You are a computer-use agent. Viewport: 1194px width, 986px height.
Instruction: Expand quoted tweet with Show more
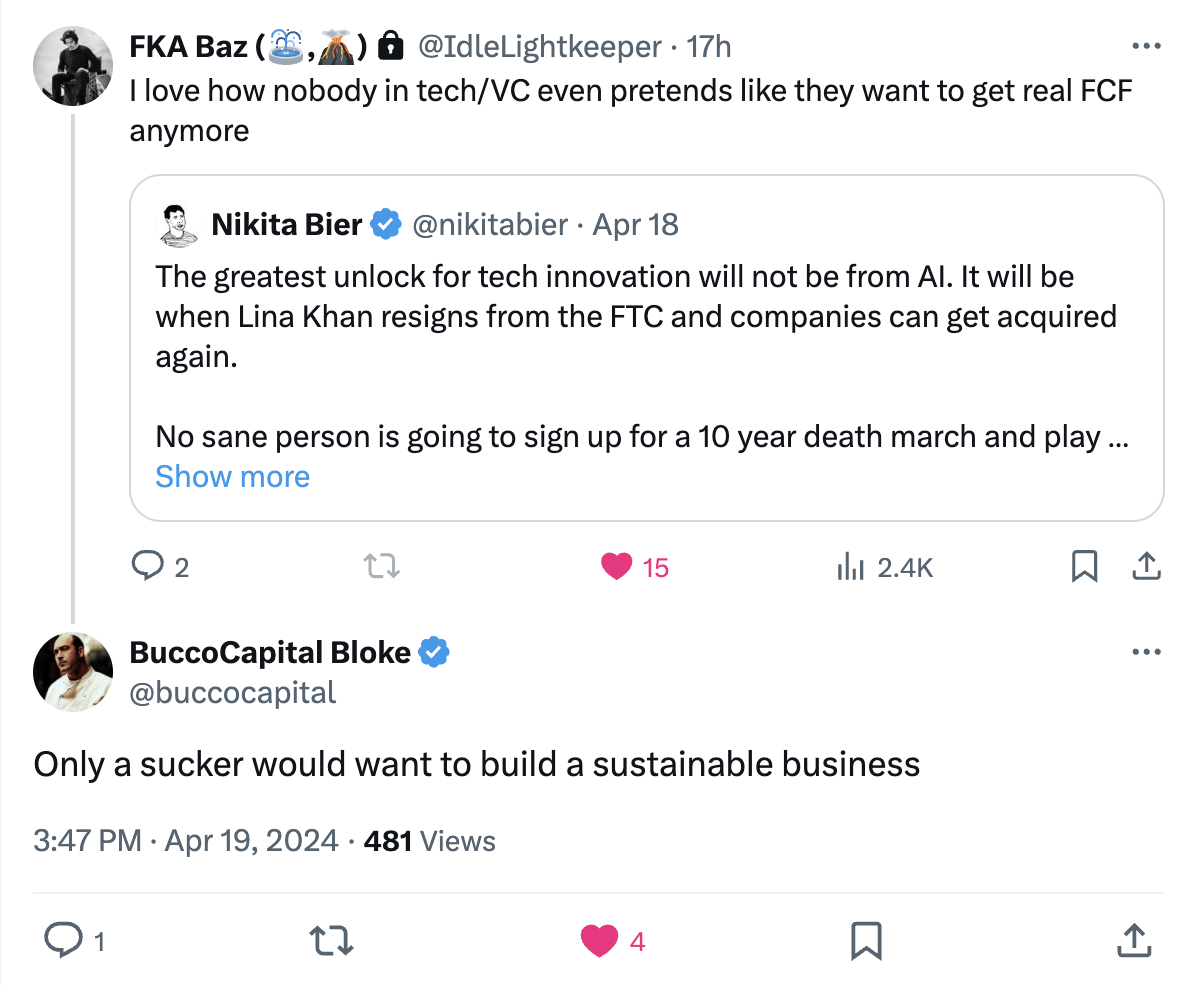click(232, 477)
